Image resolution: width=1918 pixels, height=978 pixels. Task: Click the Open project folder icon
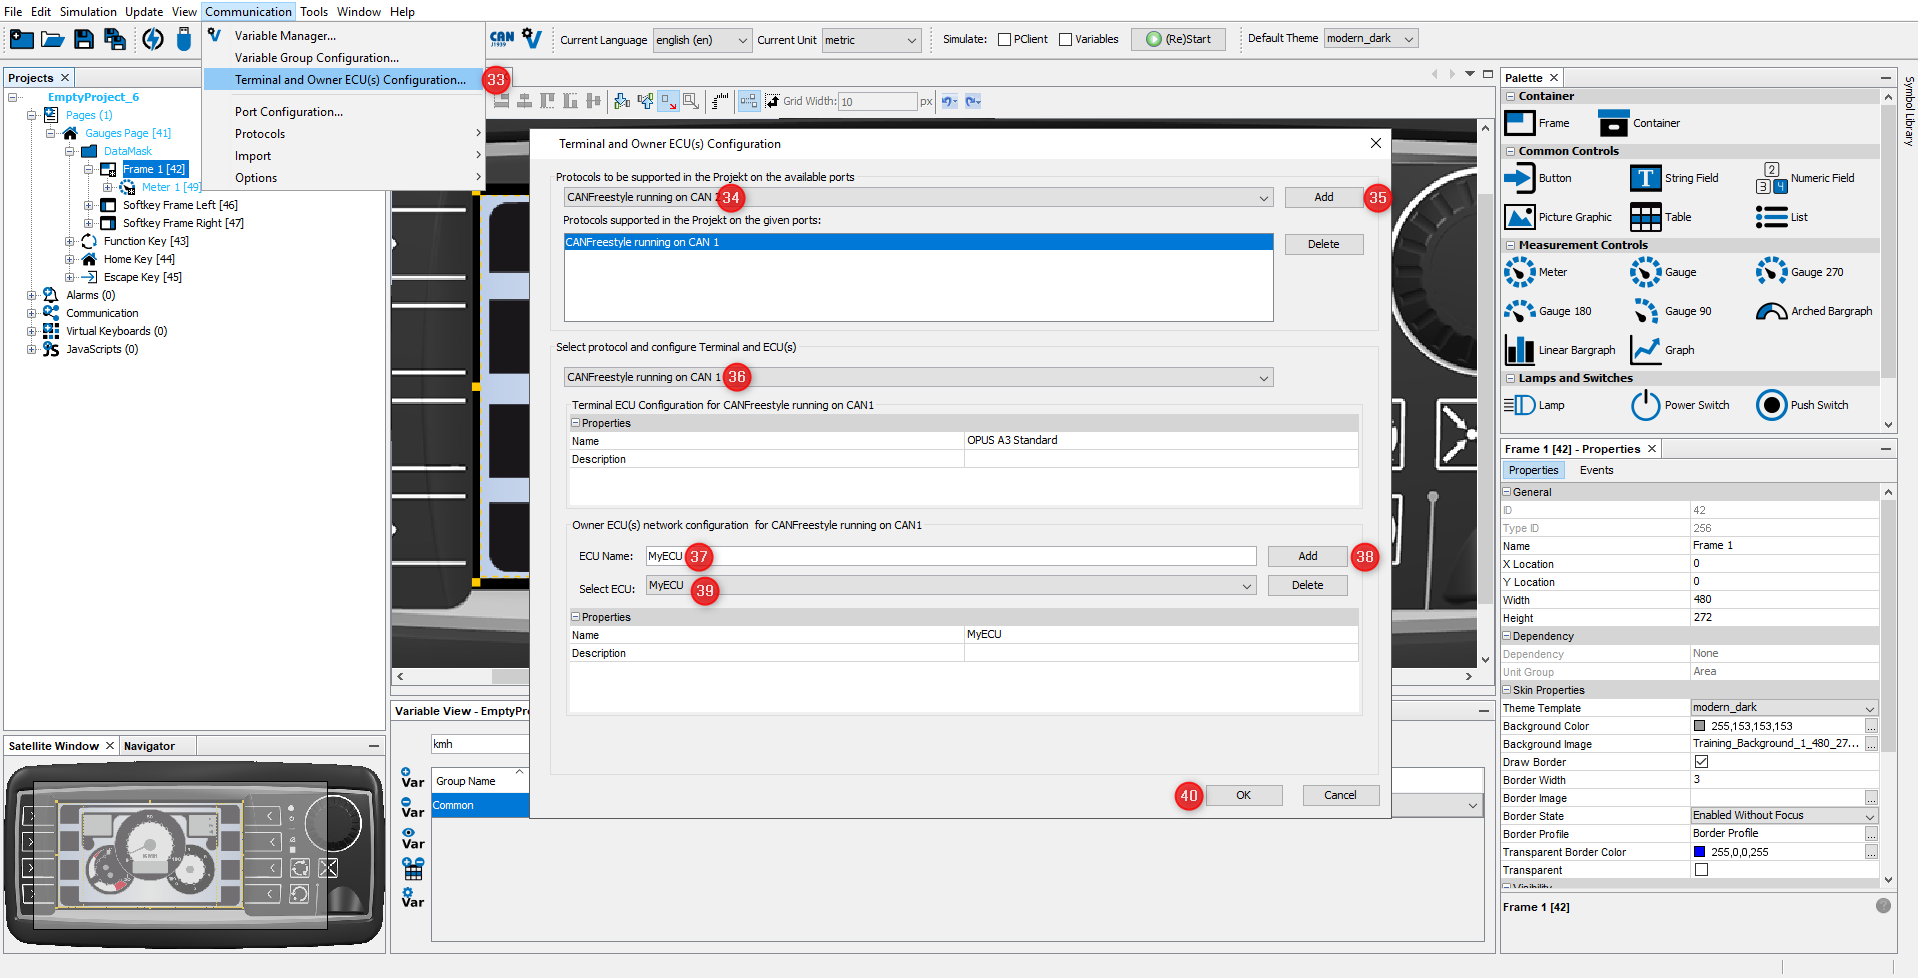pyautogui.click(x=52, y=39)
